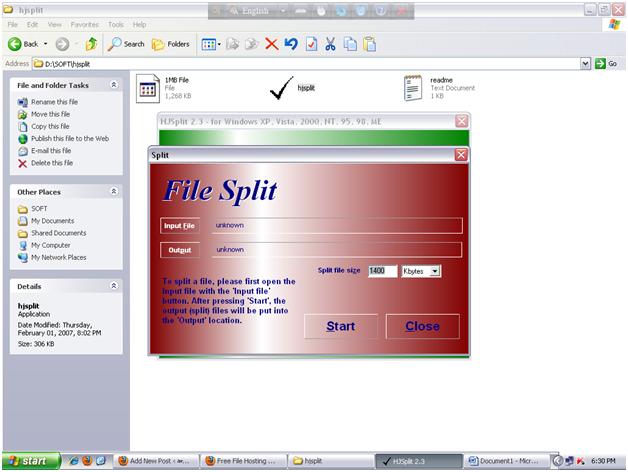
Task: Click the Windows start button
Action: coord(32,461)
